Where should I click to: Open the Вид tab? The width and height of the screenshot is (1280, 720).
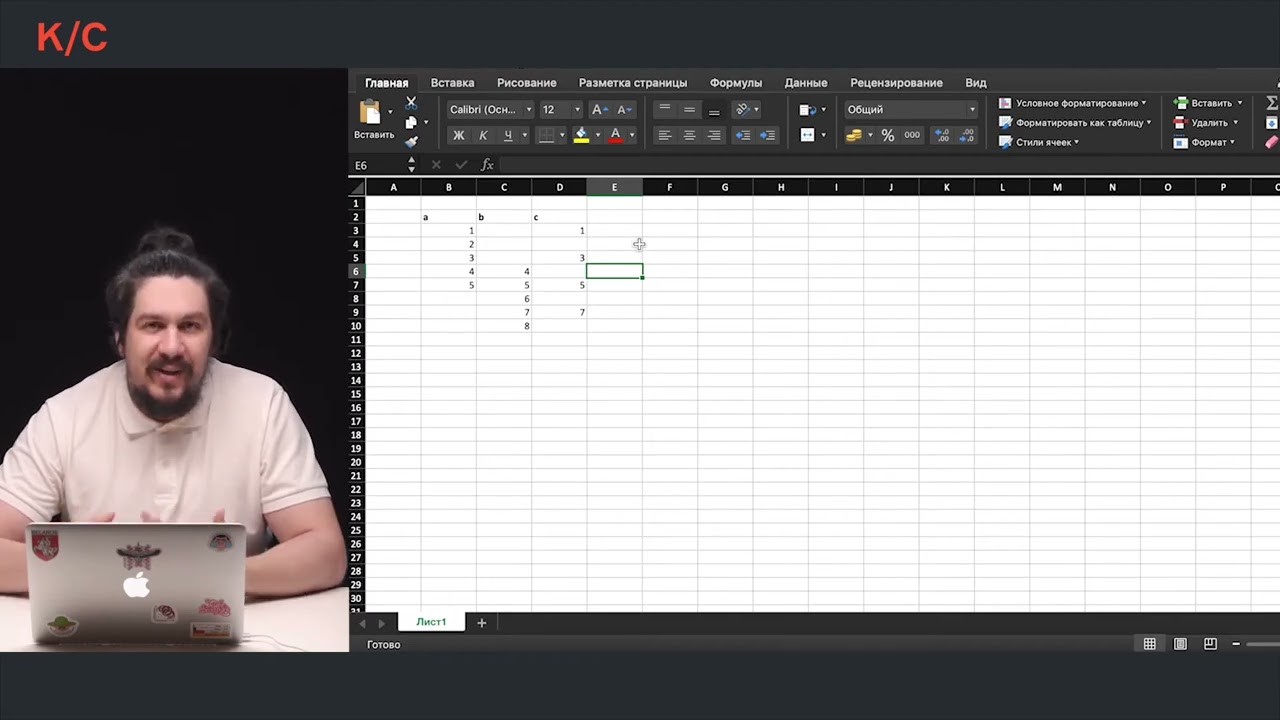[976, 83]
